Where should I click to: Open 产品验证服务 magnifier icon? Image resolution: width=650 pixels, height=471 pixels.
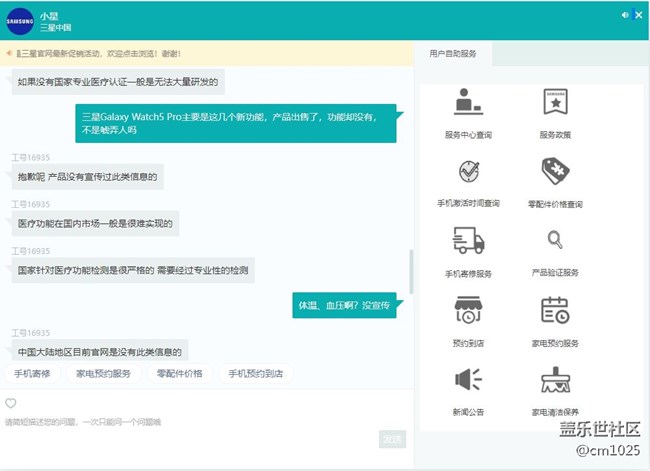point(555,240)
